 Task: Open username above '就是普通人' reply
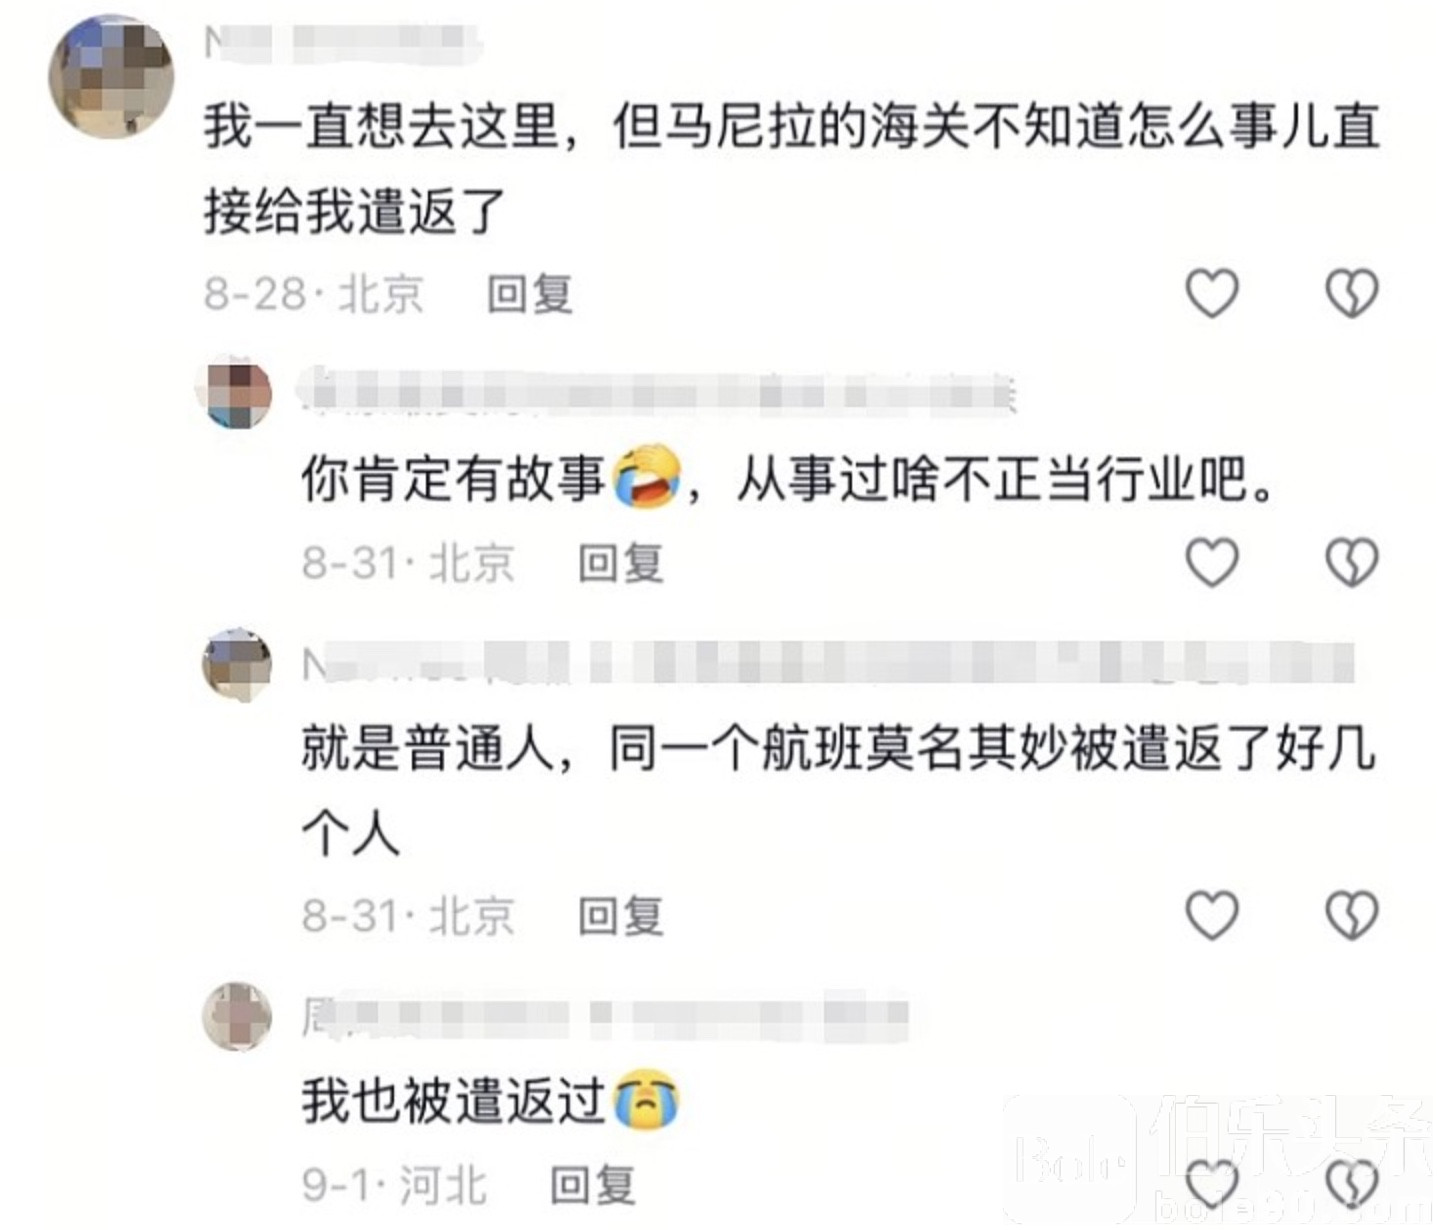828,664
